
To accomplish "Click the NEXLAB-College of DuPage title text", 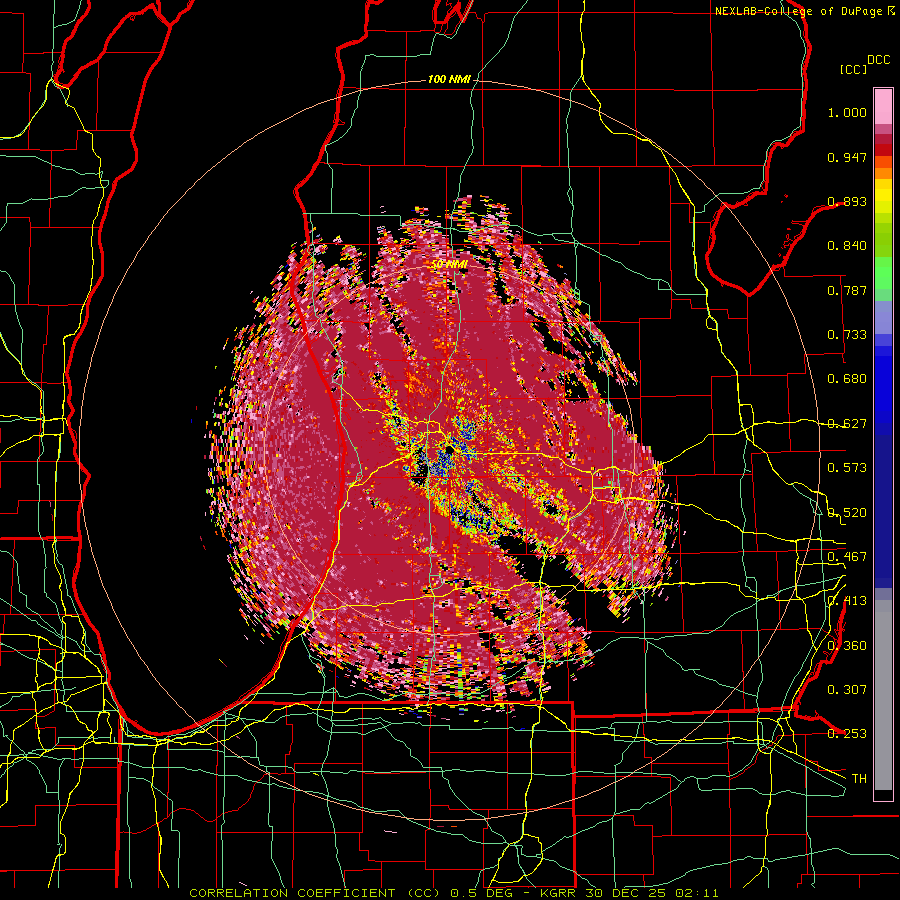I will pyautogui.click(x=804, y=11).
